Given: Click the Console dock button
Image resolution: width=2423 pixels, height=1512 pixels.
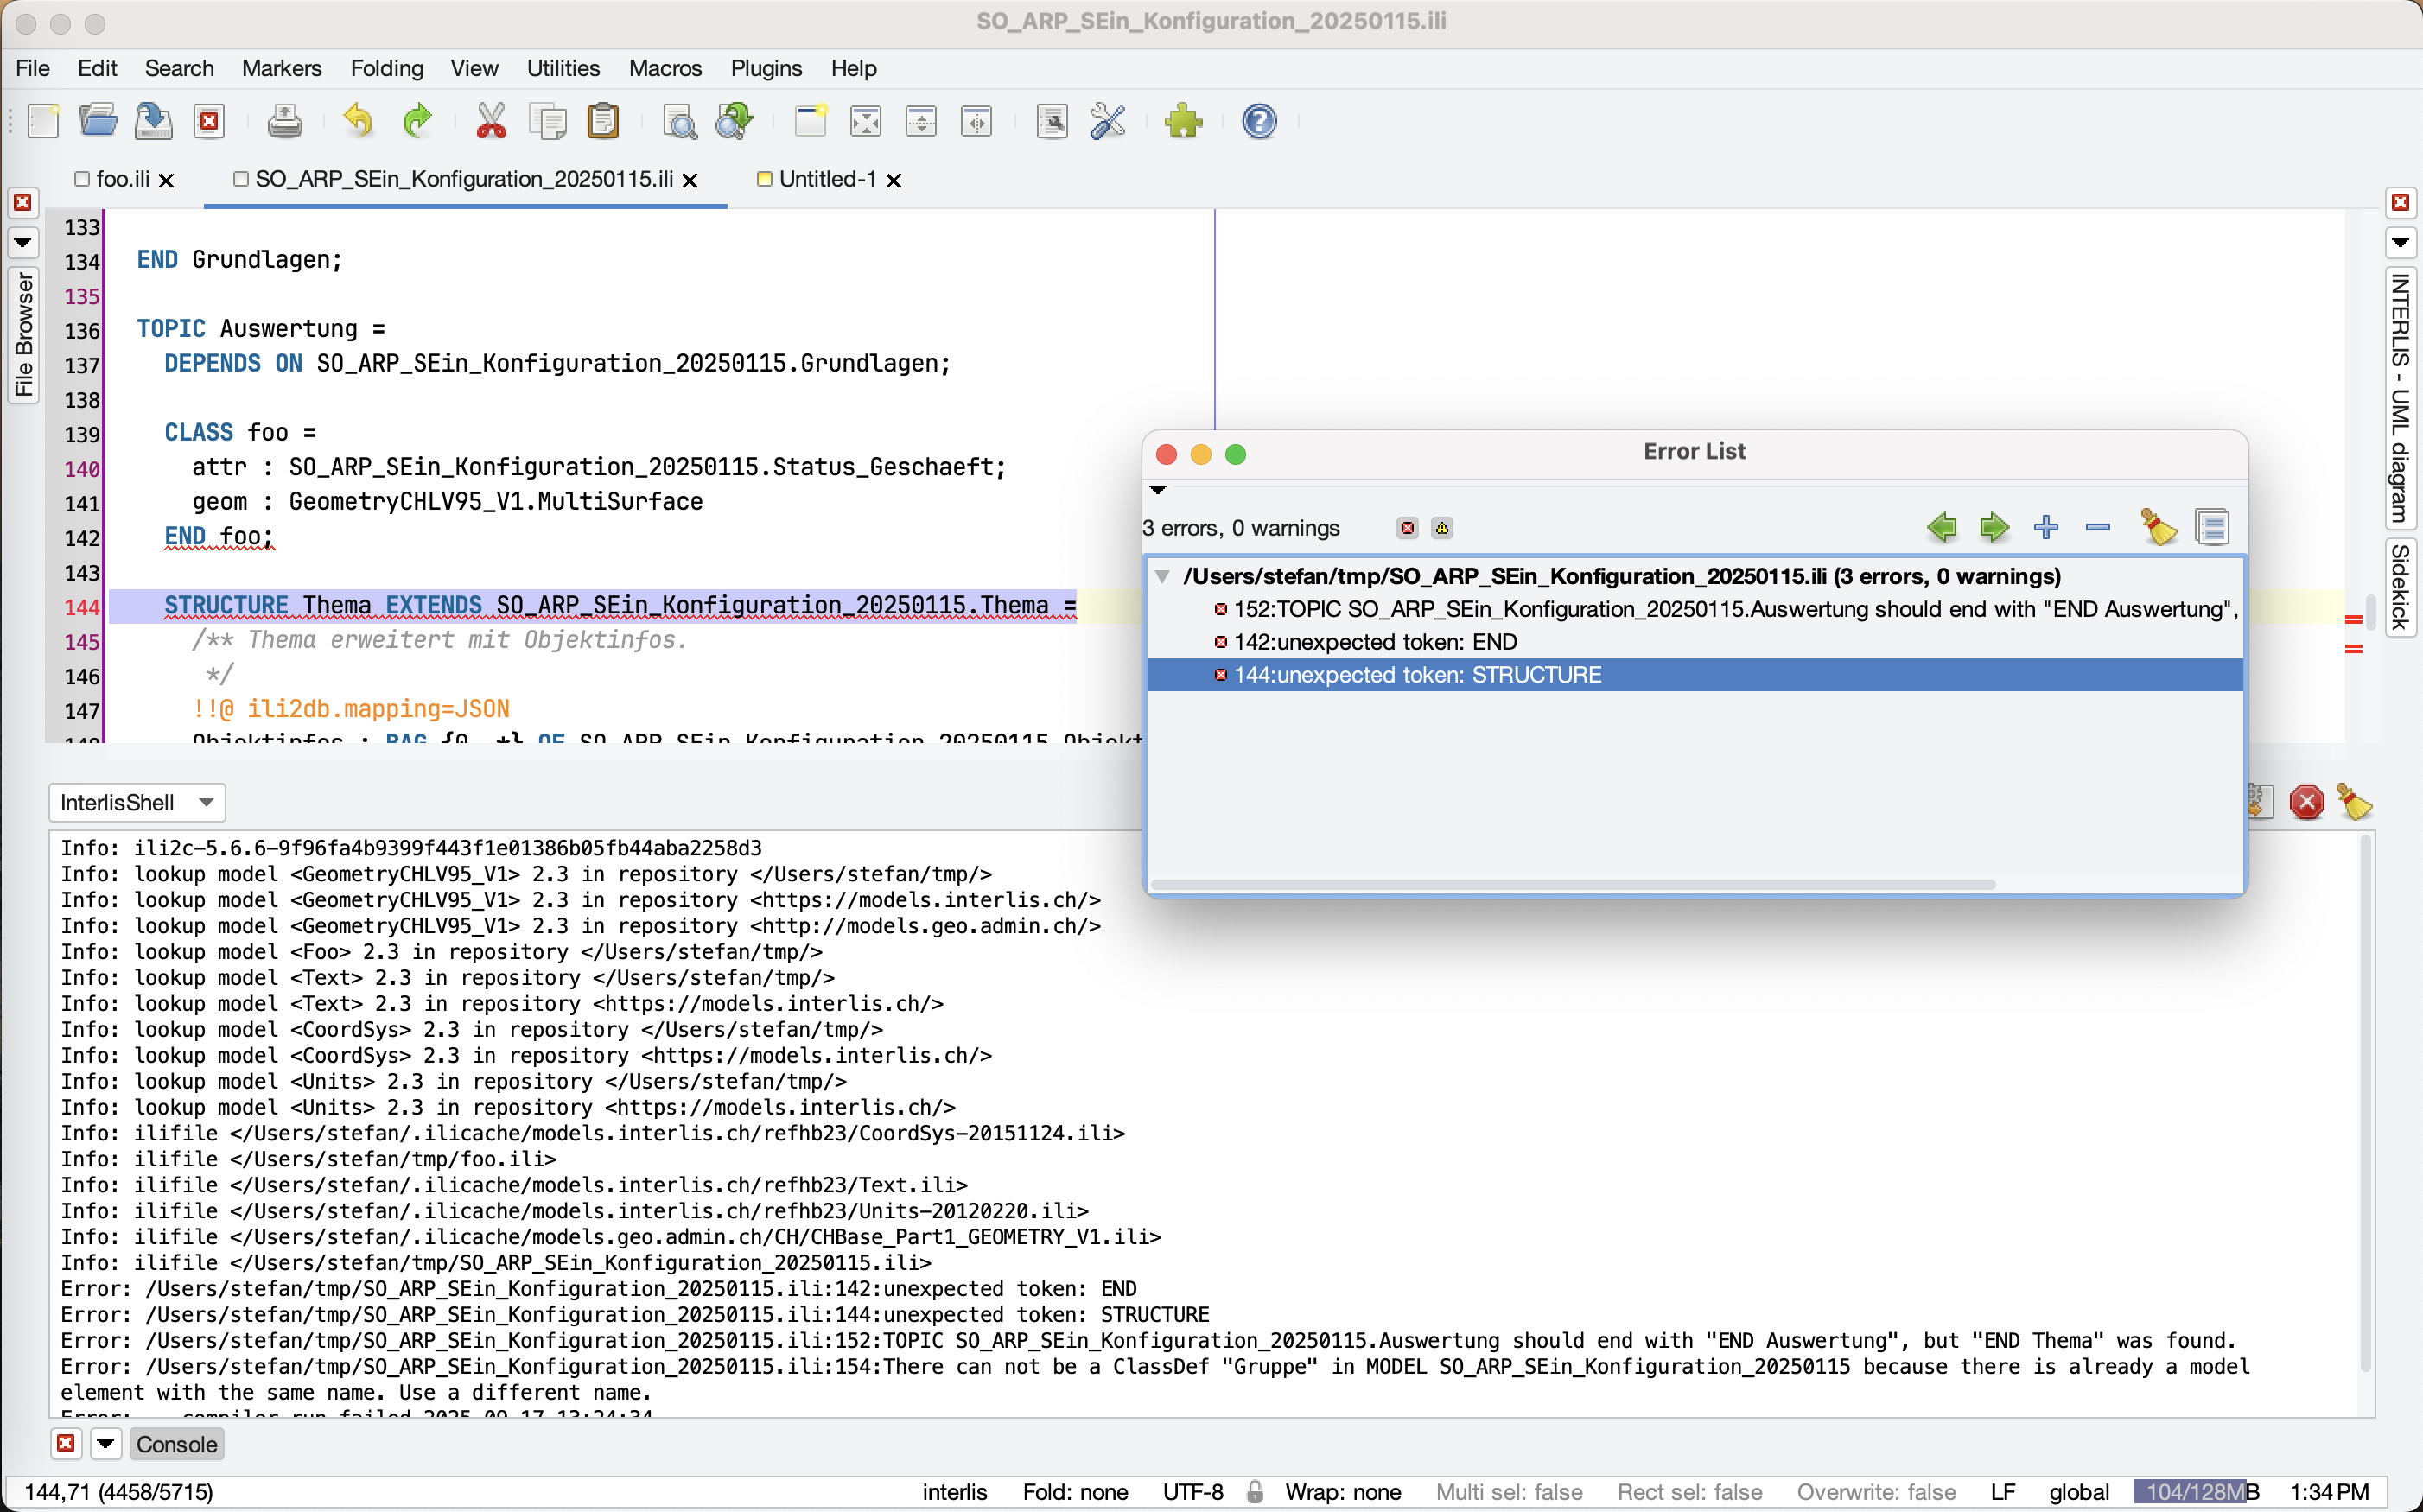Looking at the screenshot, I should tap(177, 1443).
